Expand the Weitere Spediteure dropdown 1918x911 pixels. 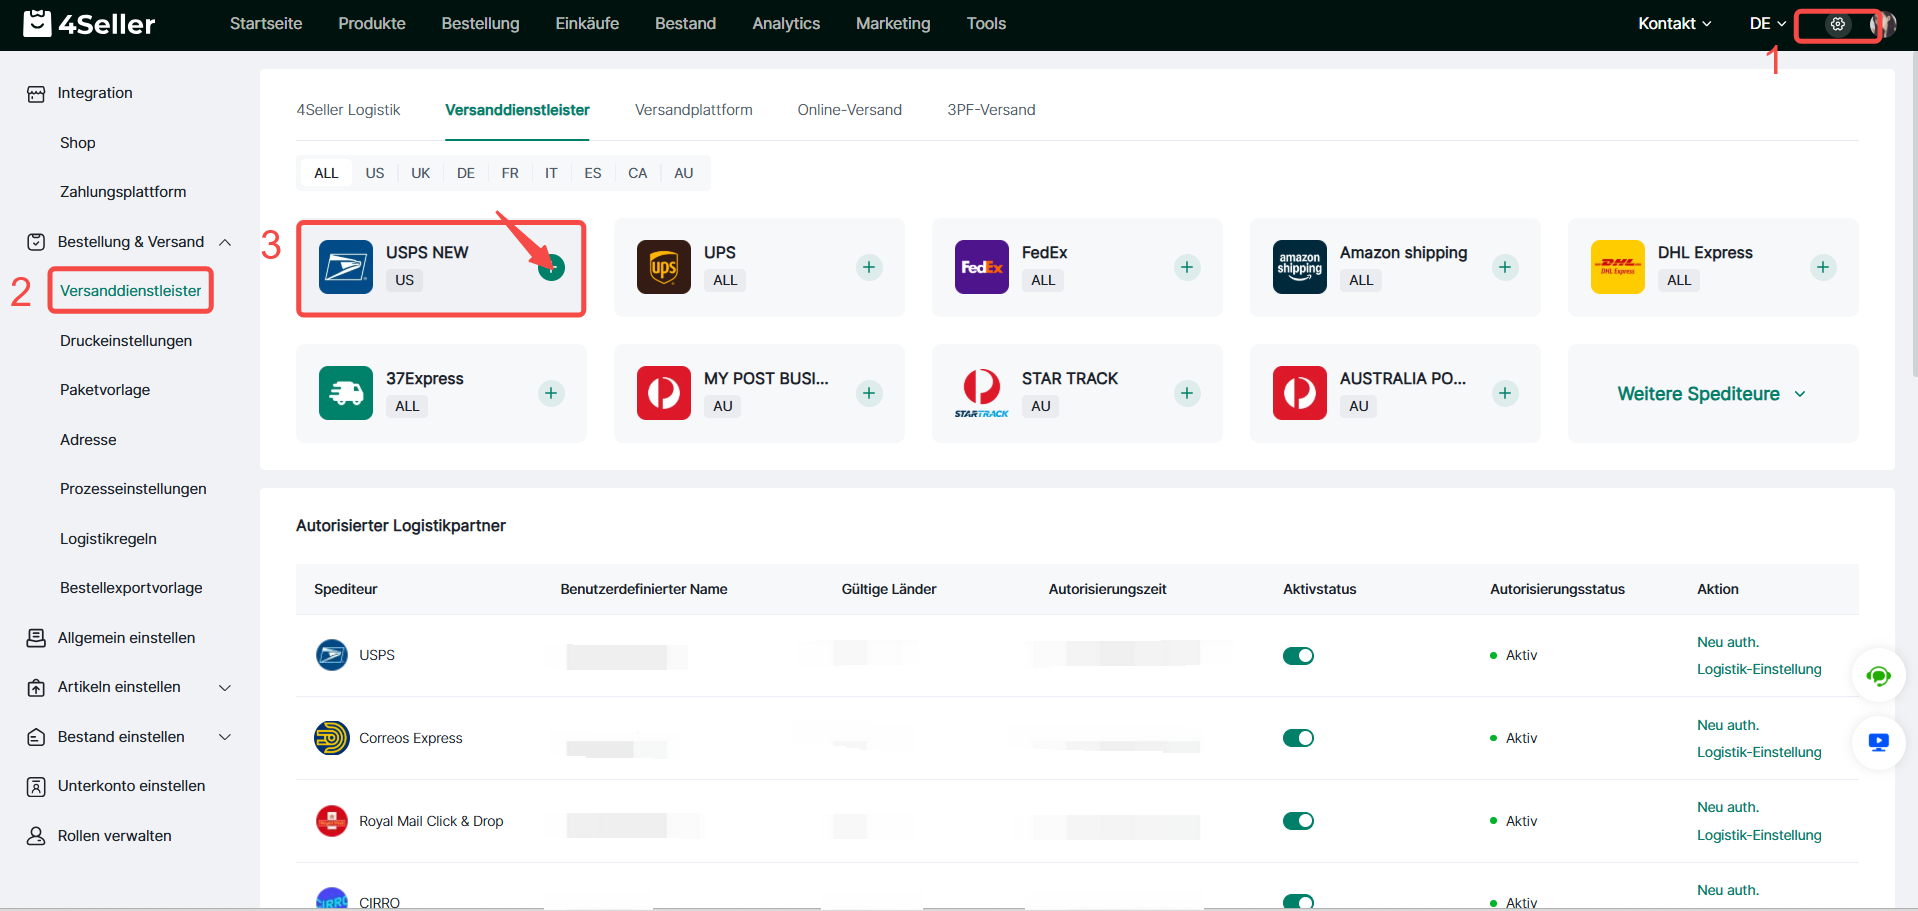coord(1711,394)
